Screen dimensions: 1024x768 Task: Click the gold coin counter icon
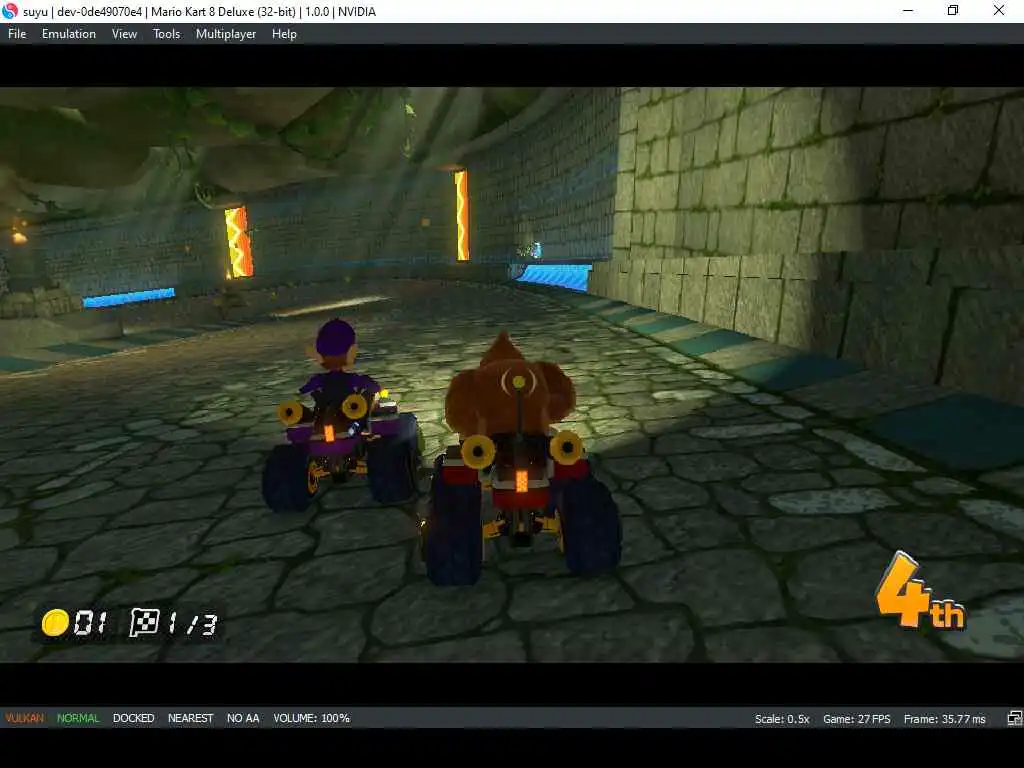pyautogui.click(x=55, y=622)
